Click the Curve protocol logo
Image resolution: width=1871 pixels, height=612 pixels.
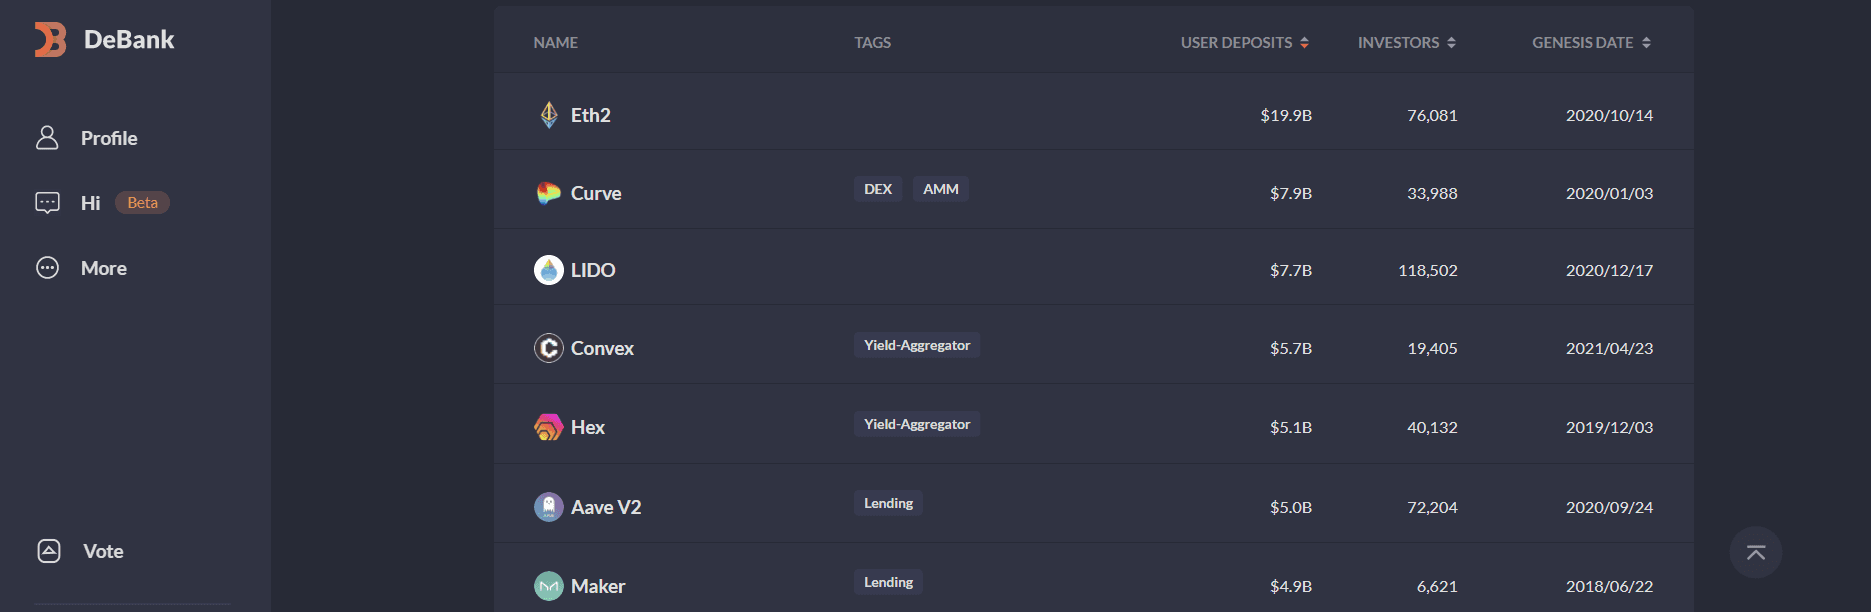coord(549,193)
